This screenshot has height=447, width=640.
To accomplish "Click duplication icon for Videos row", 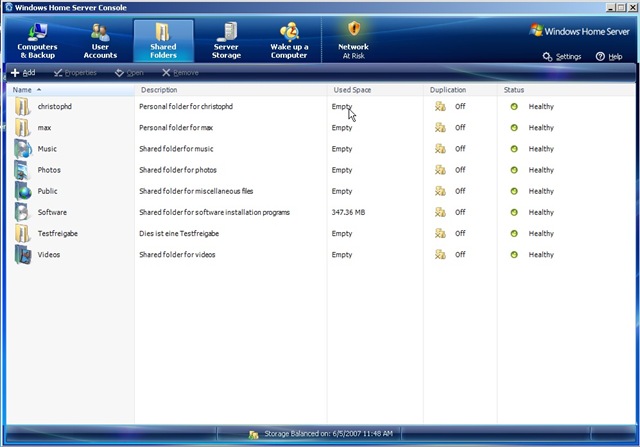I will (440, 255).
